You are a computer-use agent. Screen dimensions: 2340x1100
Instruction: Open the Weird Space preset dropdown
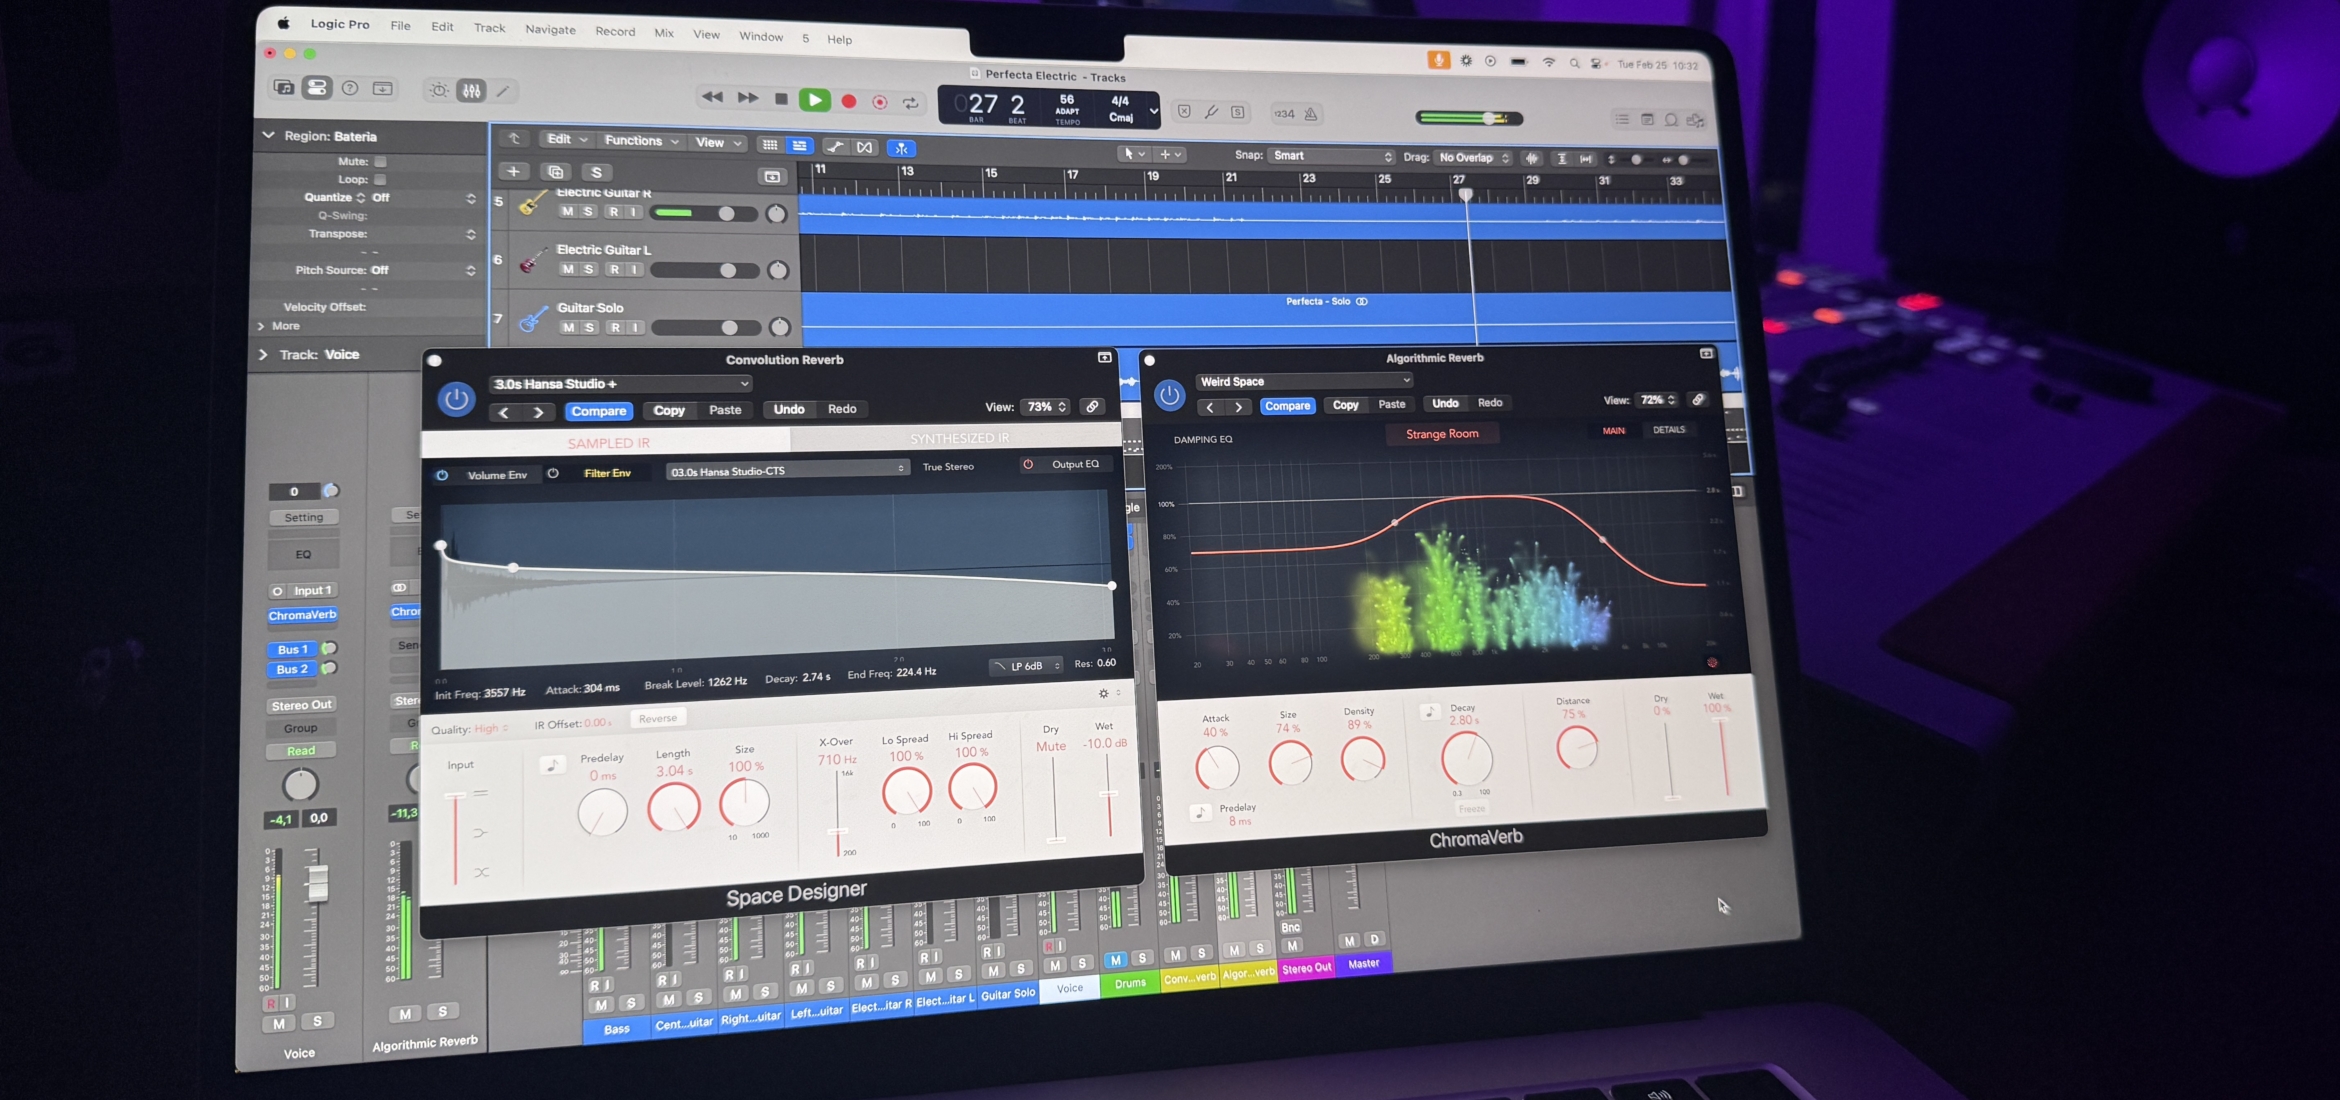pos(1303,381)
